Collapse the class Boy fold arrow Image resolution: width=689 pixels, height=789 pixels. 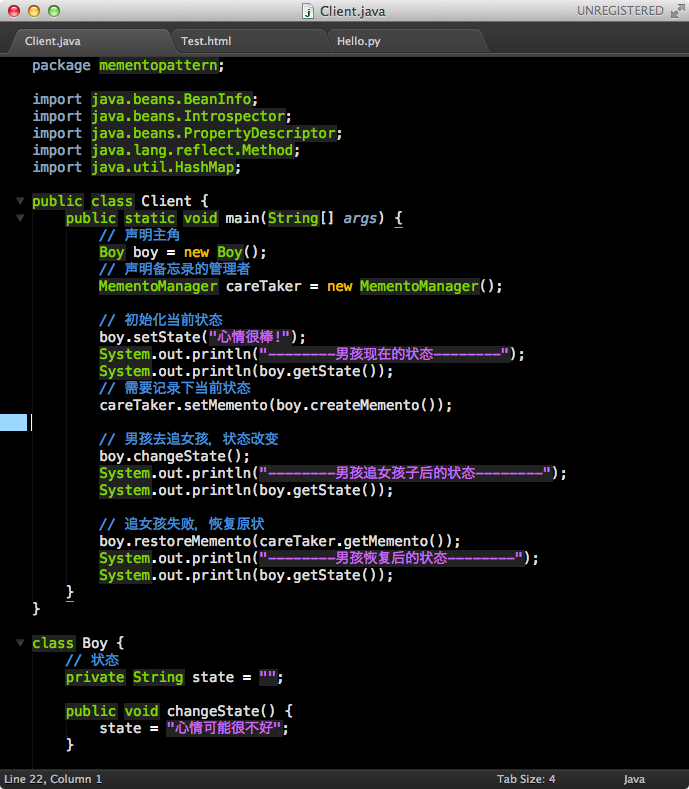click(20, 643)
